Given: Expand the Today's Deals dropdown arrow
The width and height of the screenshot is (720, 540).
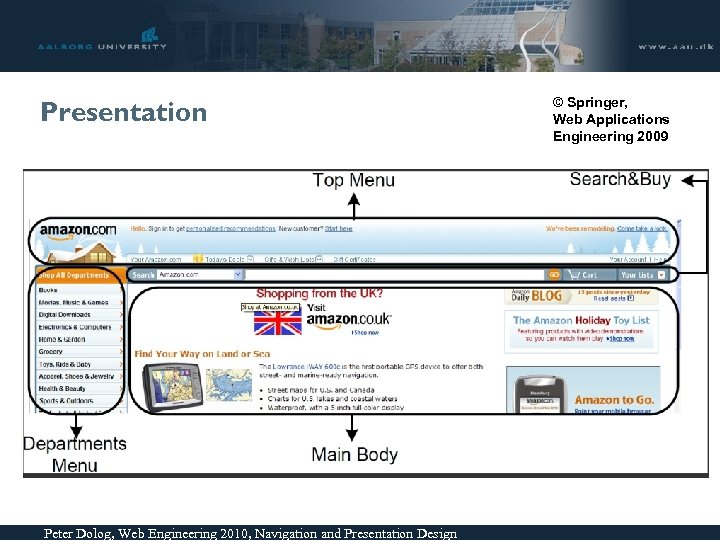Looking at the screenshot, I should tap(250, 259).
